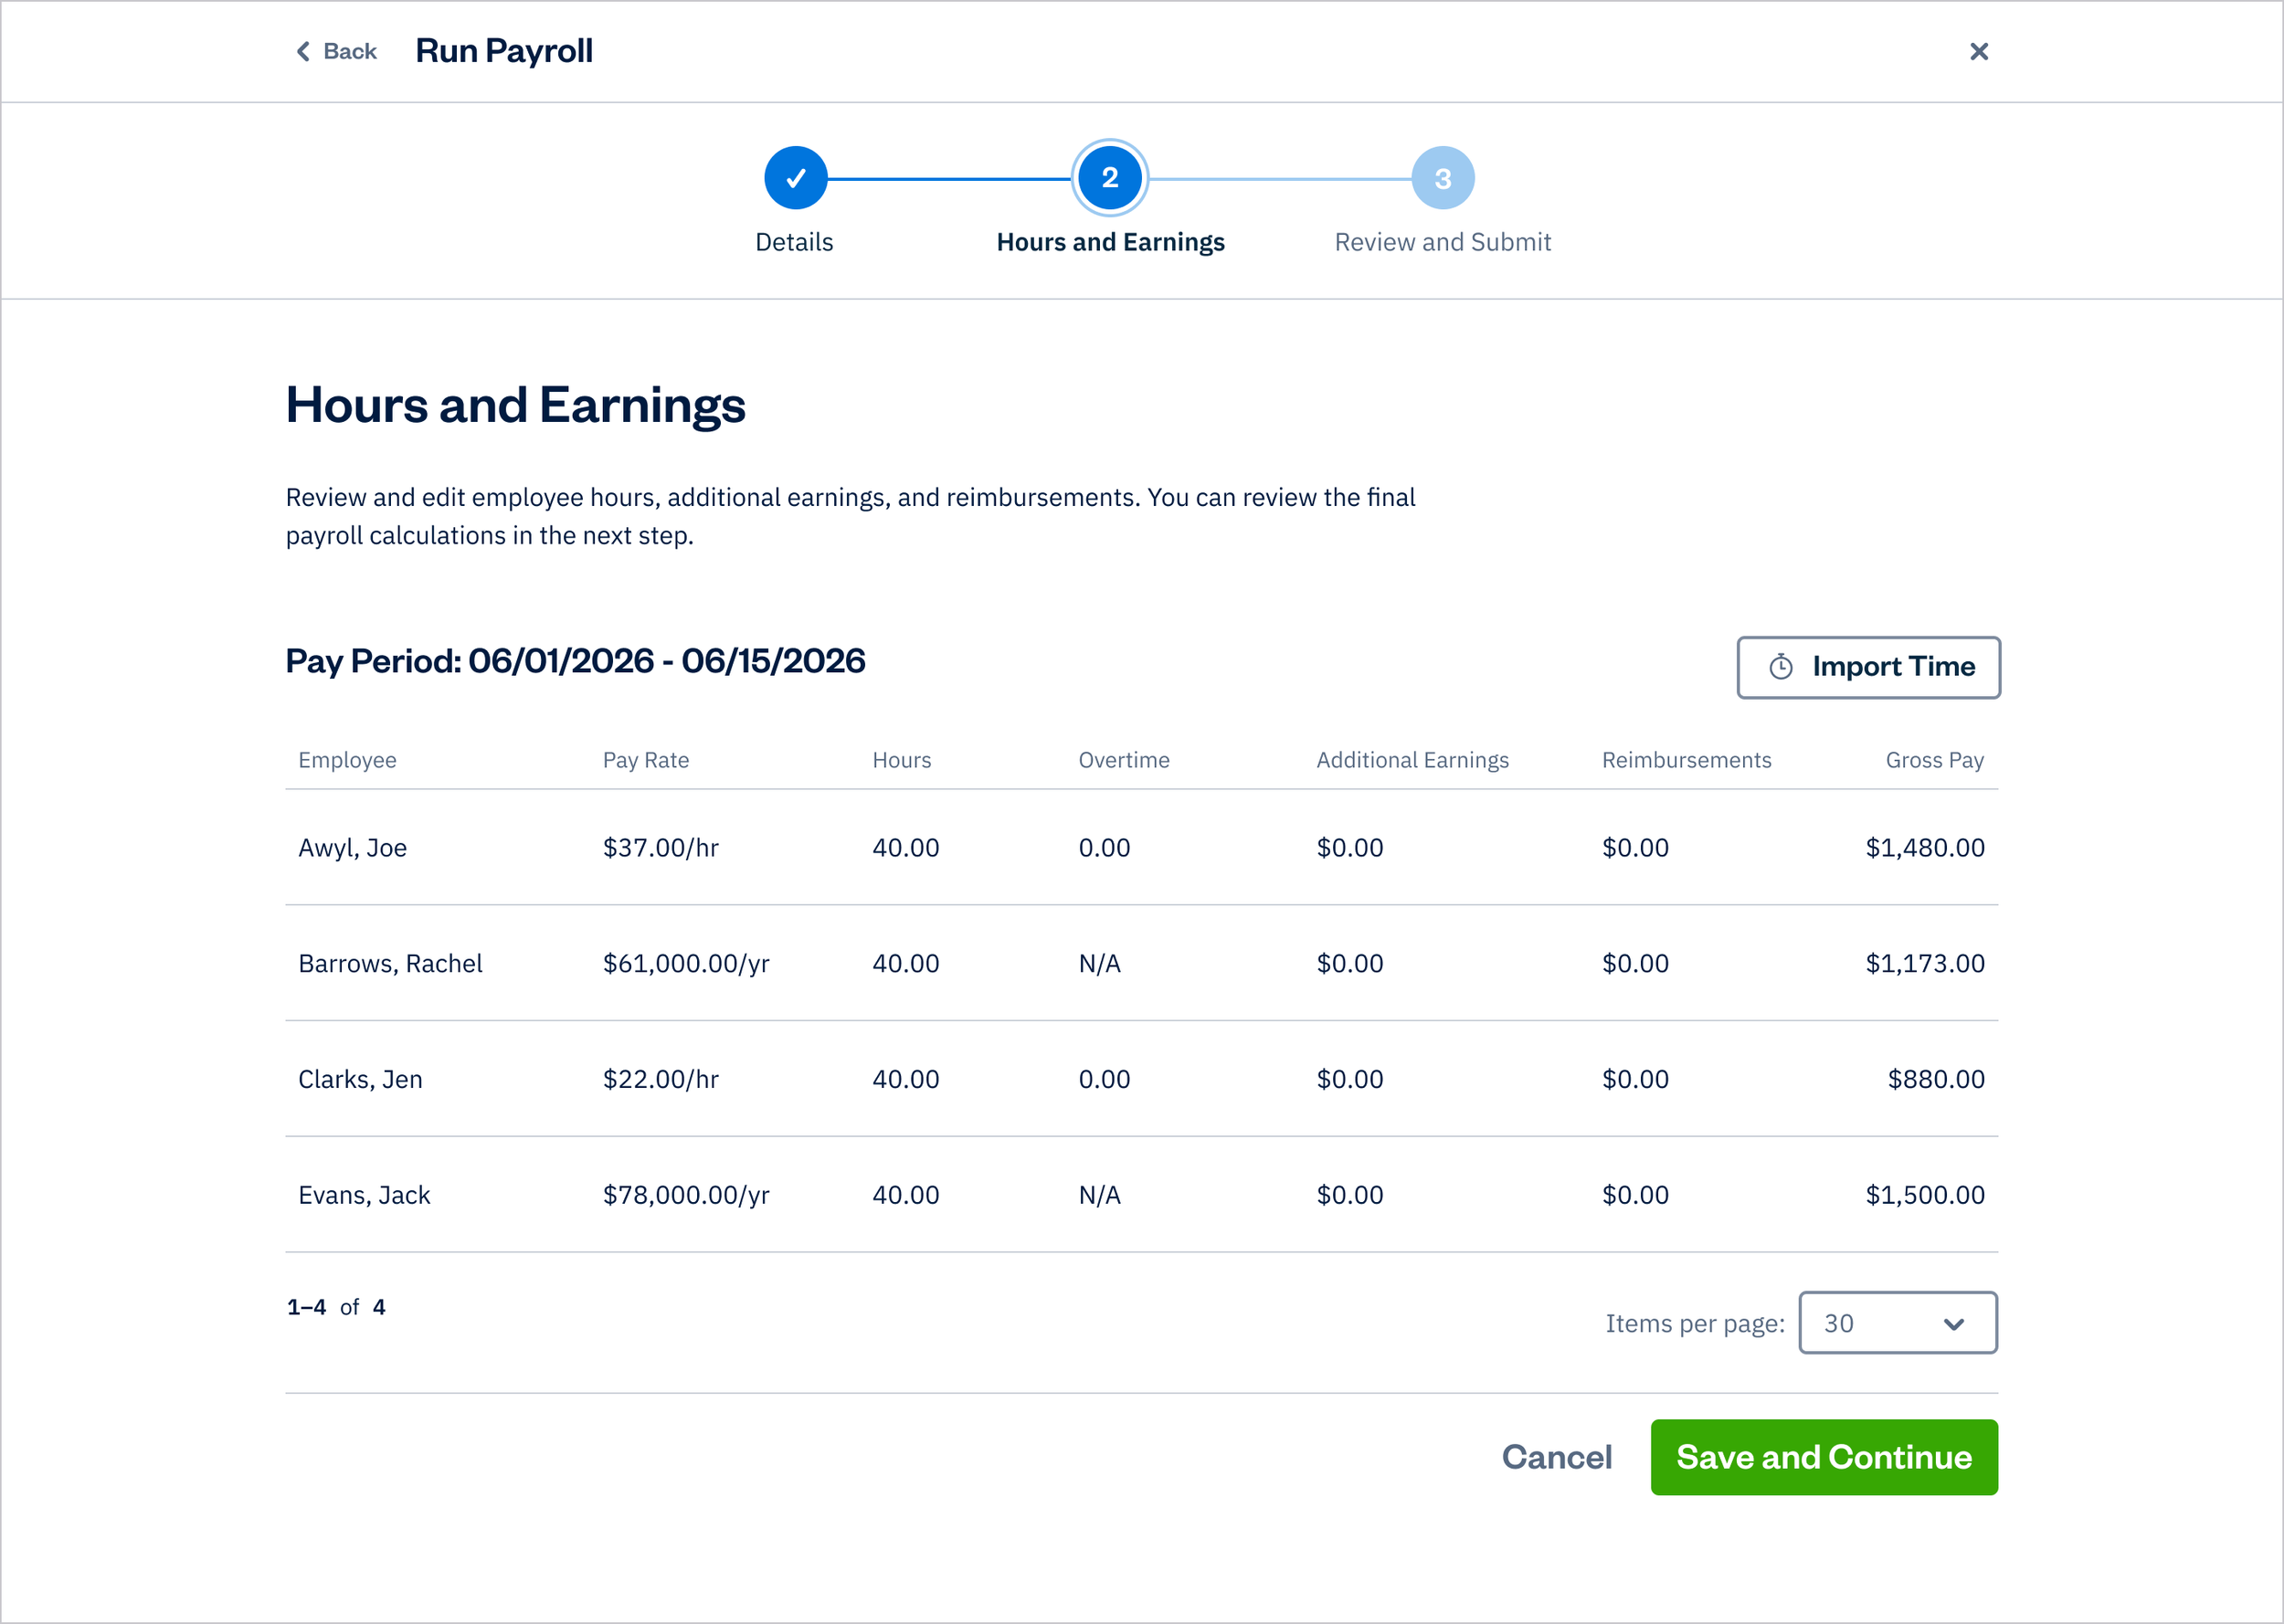Click the $22.00/hr pay rate cell
The height and width of the screenshot is (1624, 2284).
click(660, 1079)
